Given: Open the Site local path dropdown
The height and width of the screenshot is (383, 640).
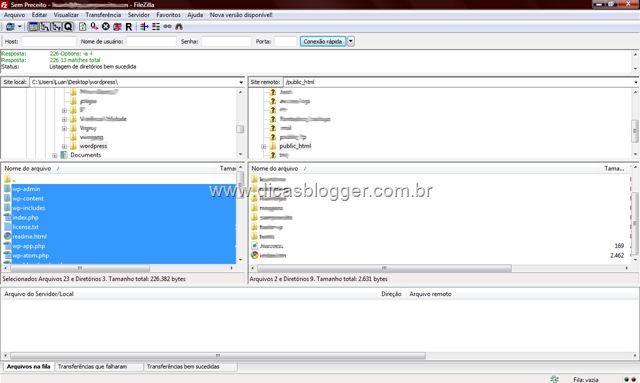Looking at the screenshot, I should (x=241, y=82).
